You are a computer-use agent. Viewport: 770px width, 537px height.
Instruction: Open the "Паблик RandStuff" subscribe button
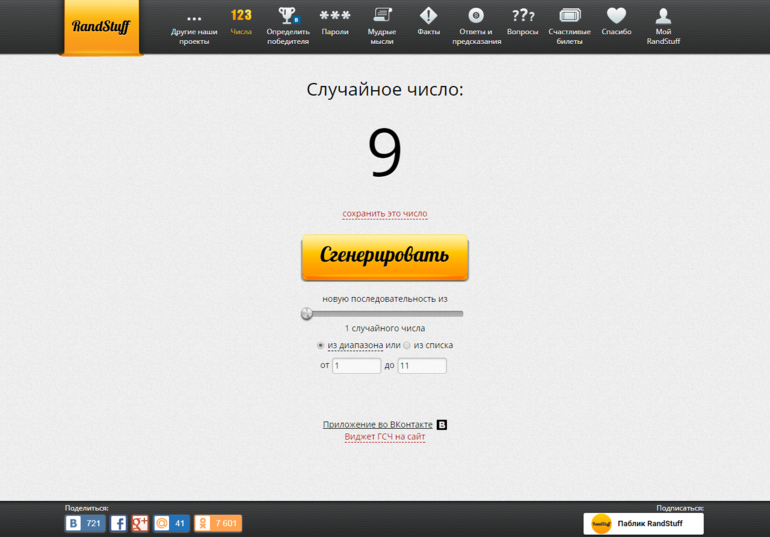click(643, 524)
